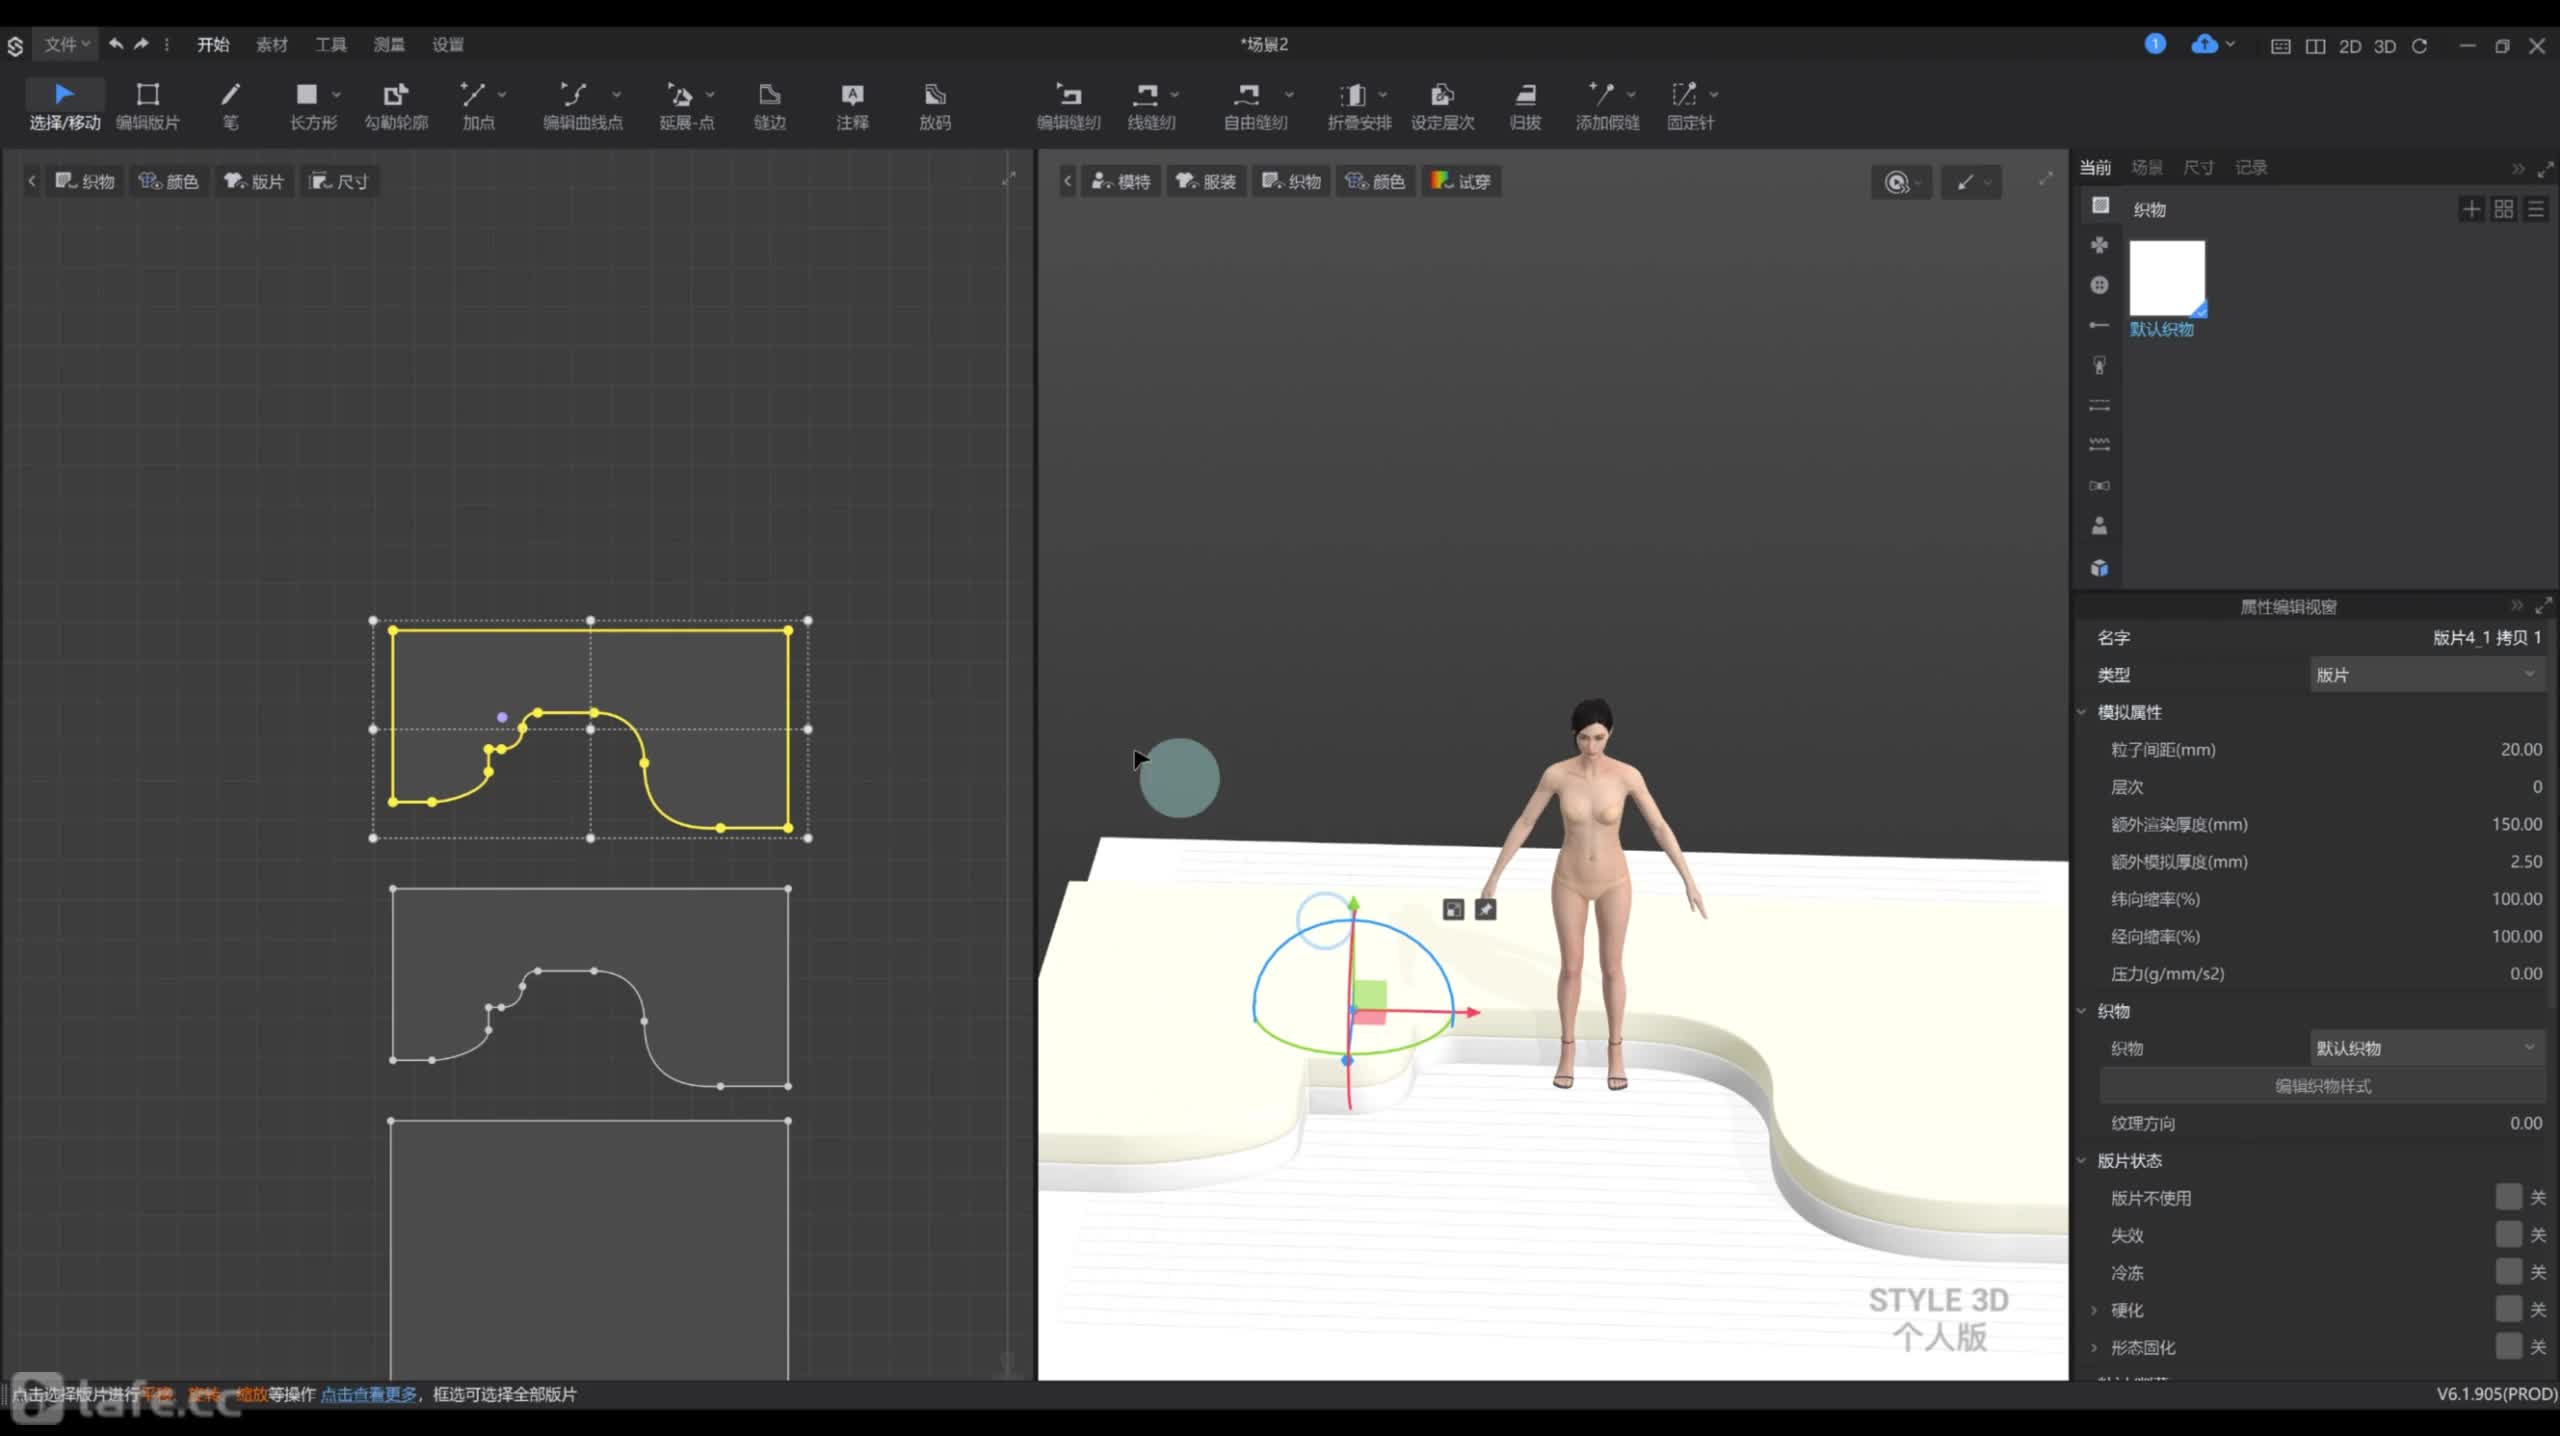
Task: Open the cloud upload icon
Action: [x=2204, y=44]
